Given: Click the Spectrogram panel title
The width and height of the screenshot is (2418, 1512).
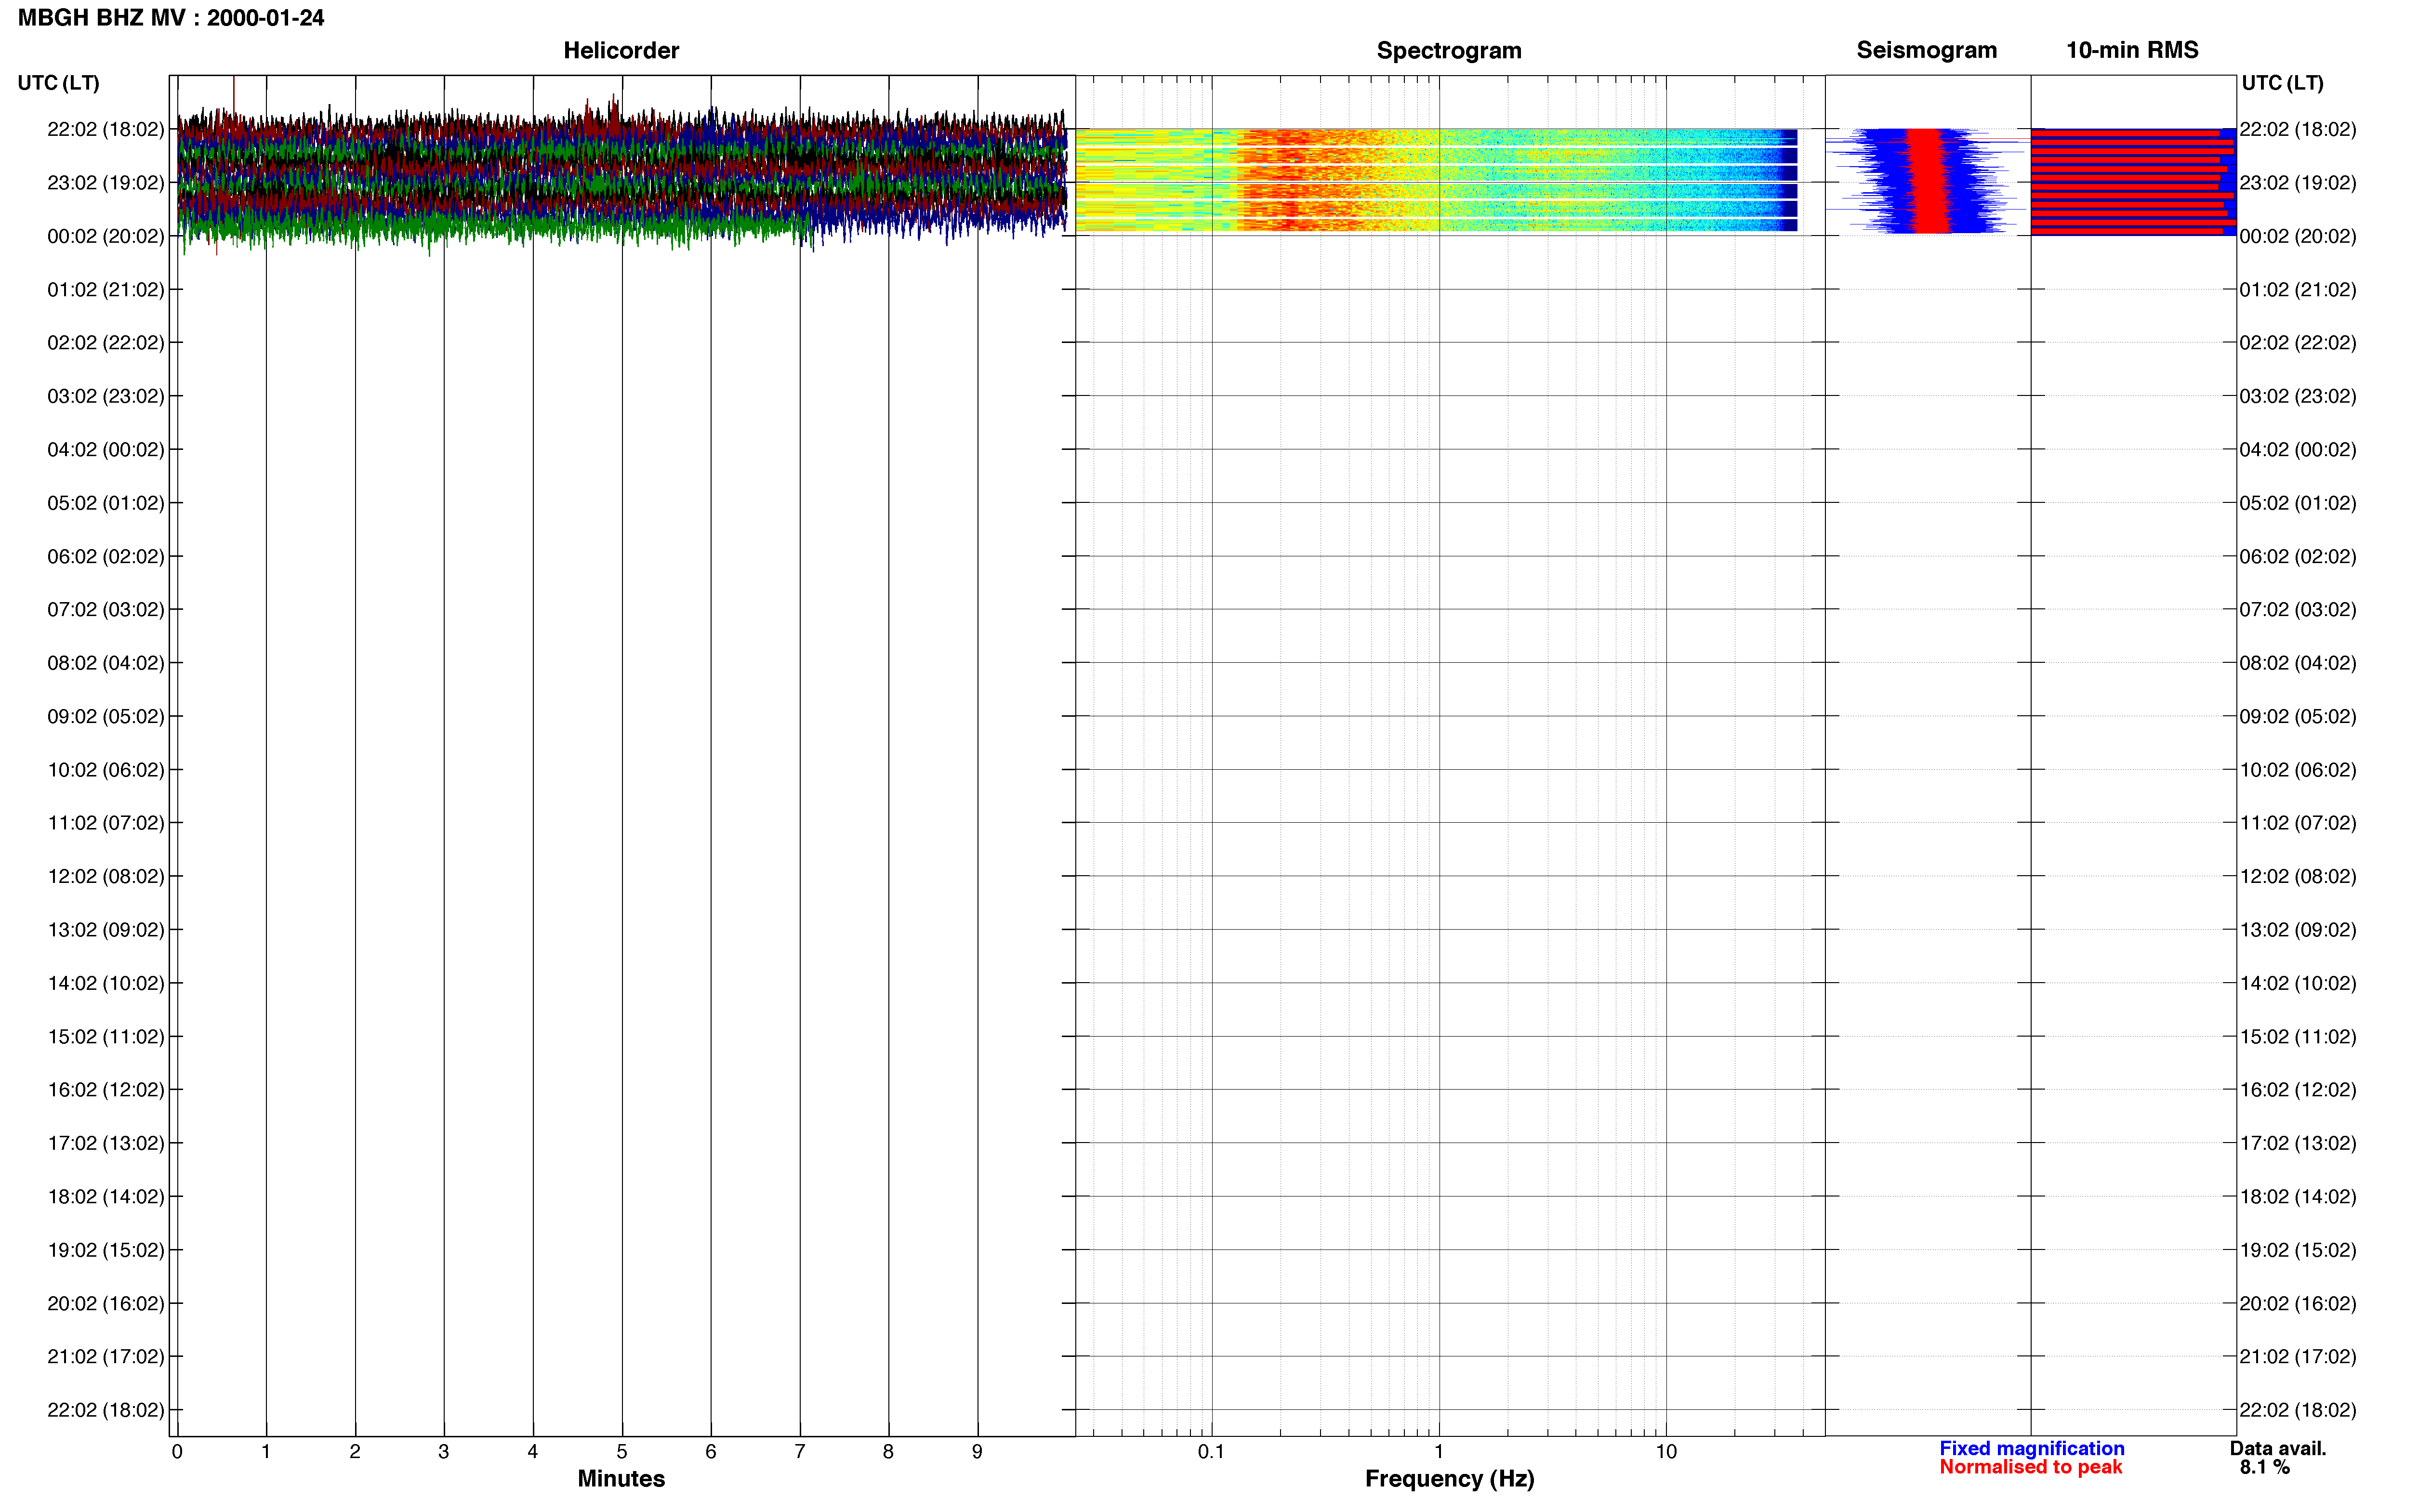Looking at the screenshot, I should (x=1449, y=50).
